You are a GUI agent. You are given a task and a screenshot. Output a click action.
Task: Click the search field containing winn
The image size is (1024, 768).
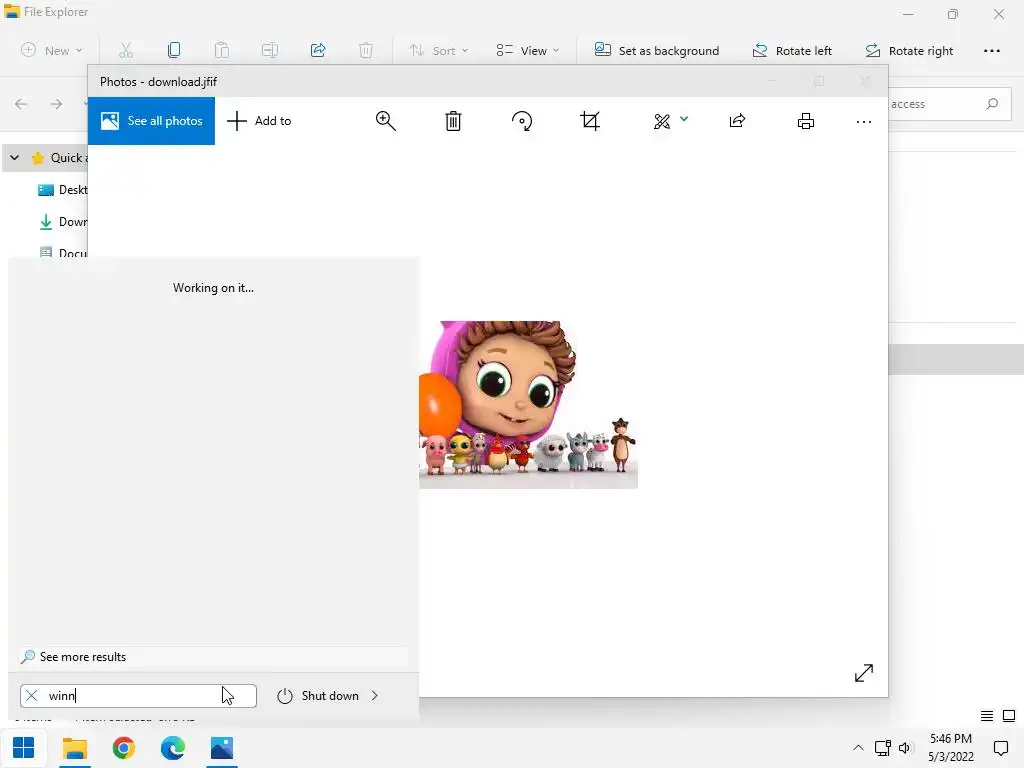pyautogui.click(x=138, y=696)
